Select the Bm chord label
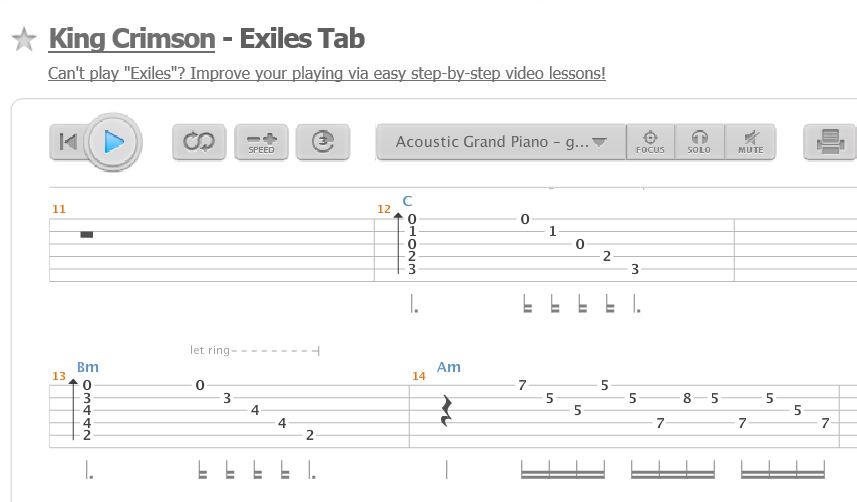Viewport: 857px width, 502px height. 88,367
